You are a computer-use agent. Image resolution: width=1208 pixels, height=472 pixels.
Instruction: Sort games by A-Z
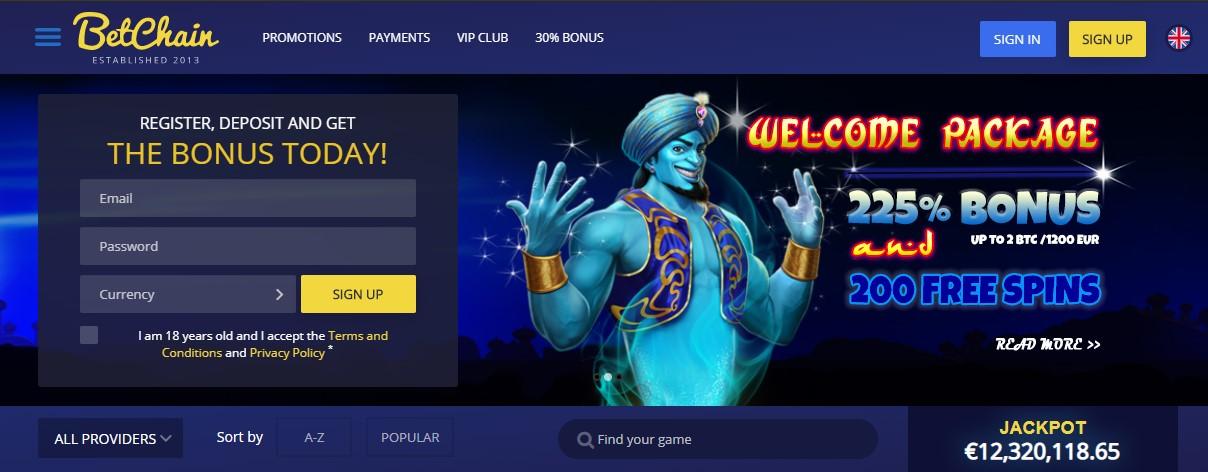click(314, 437)
